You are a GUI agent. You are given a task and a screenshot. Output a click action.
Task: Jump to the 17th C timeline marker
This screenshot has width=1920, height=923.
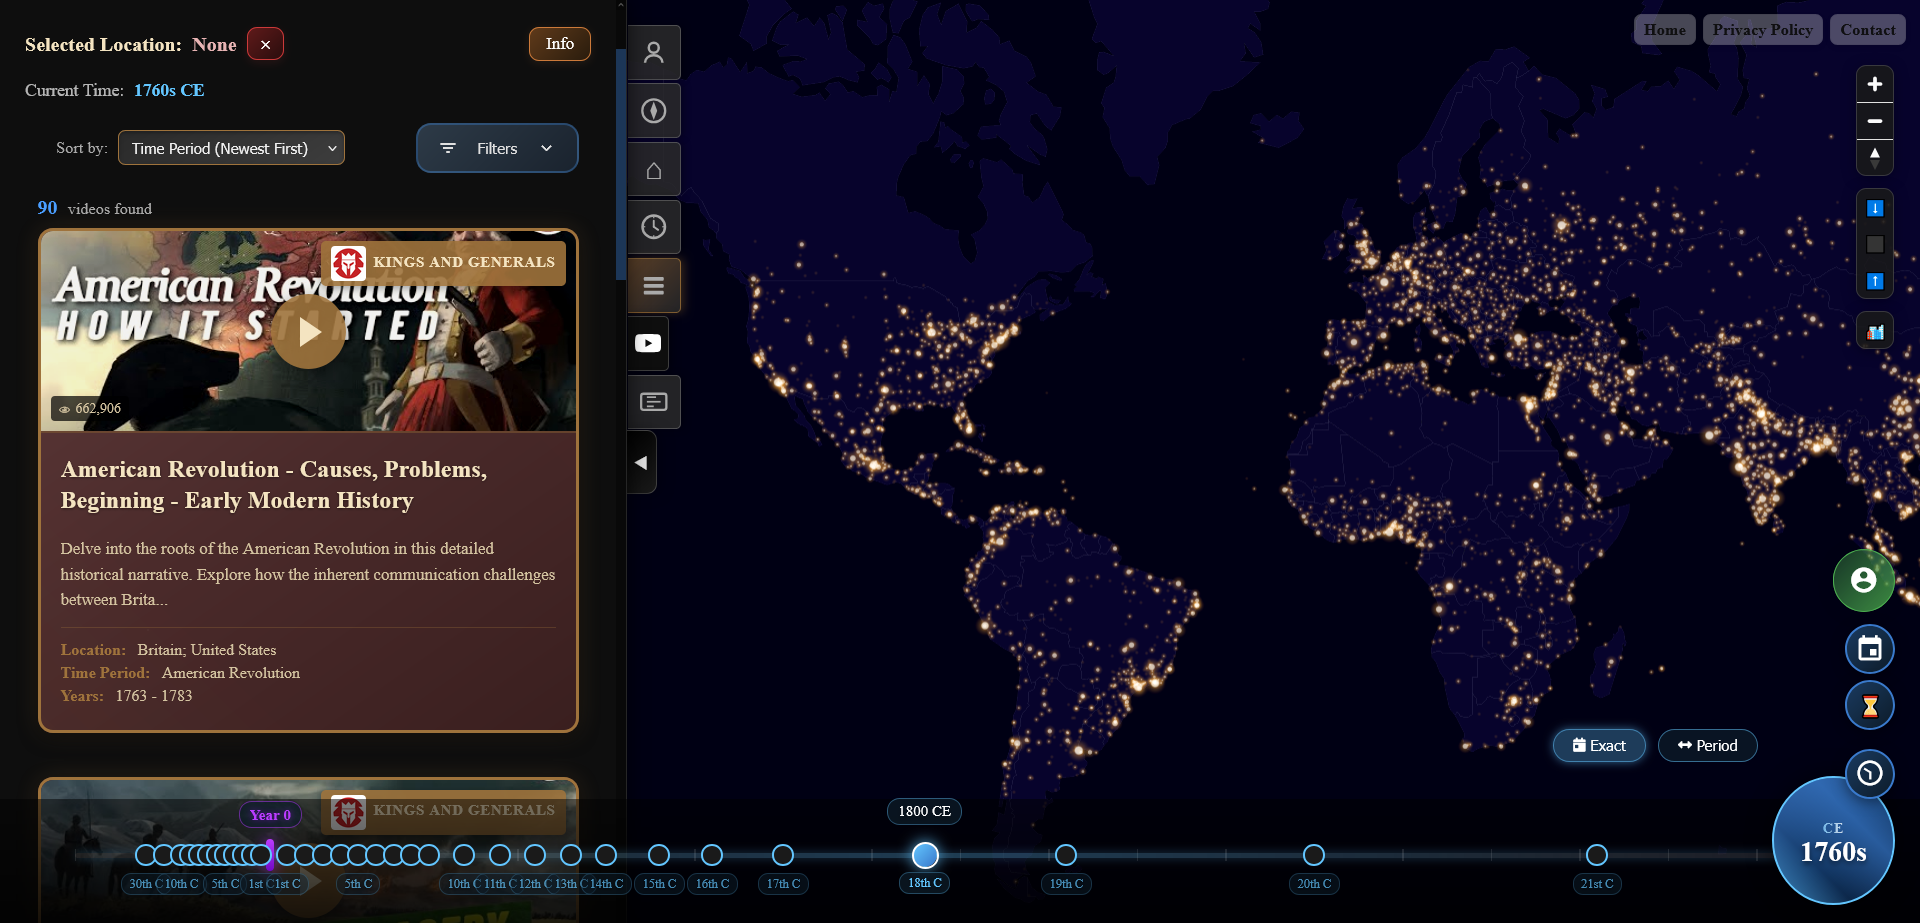783,855
